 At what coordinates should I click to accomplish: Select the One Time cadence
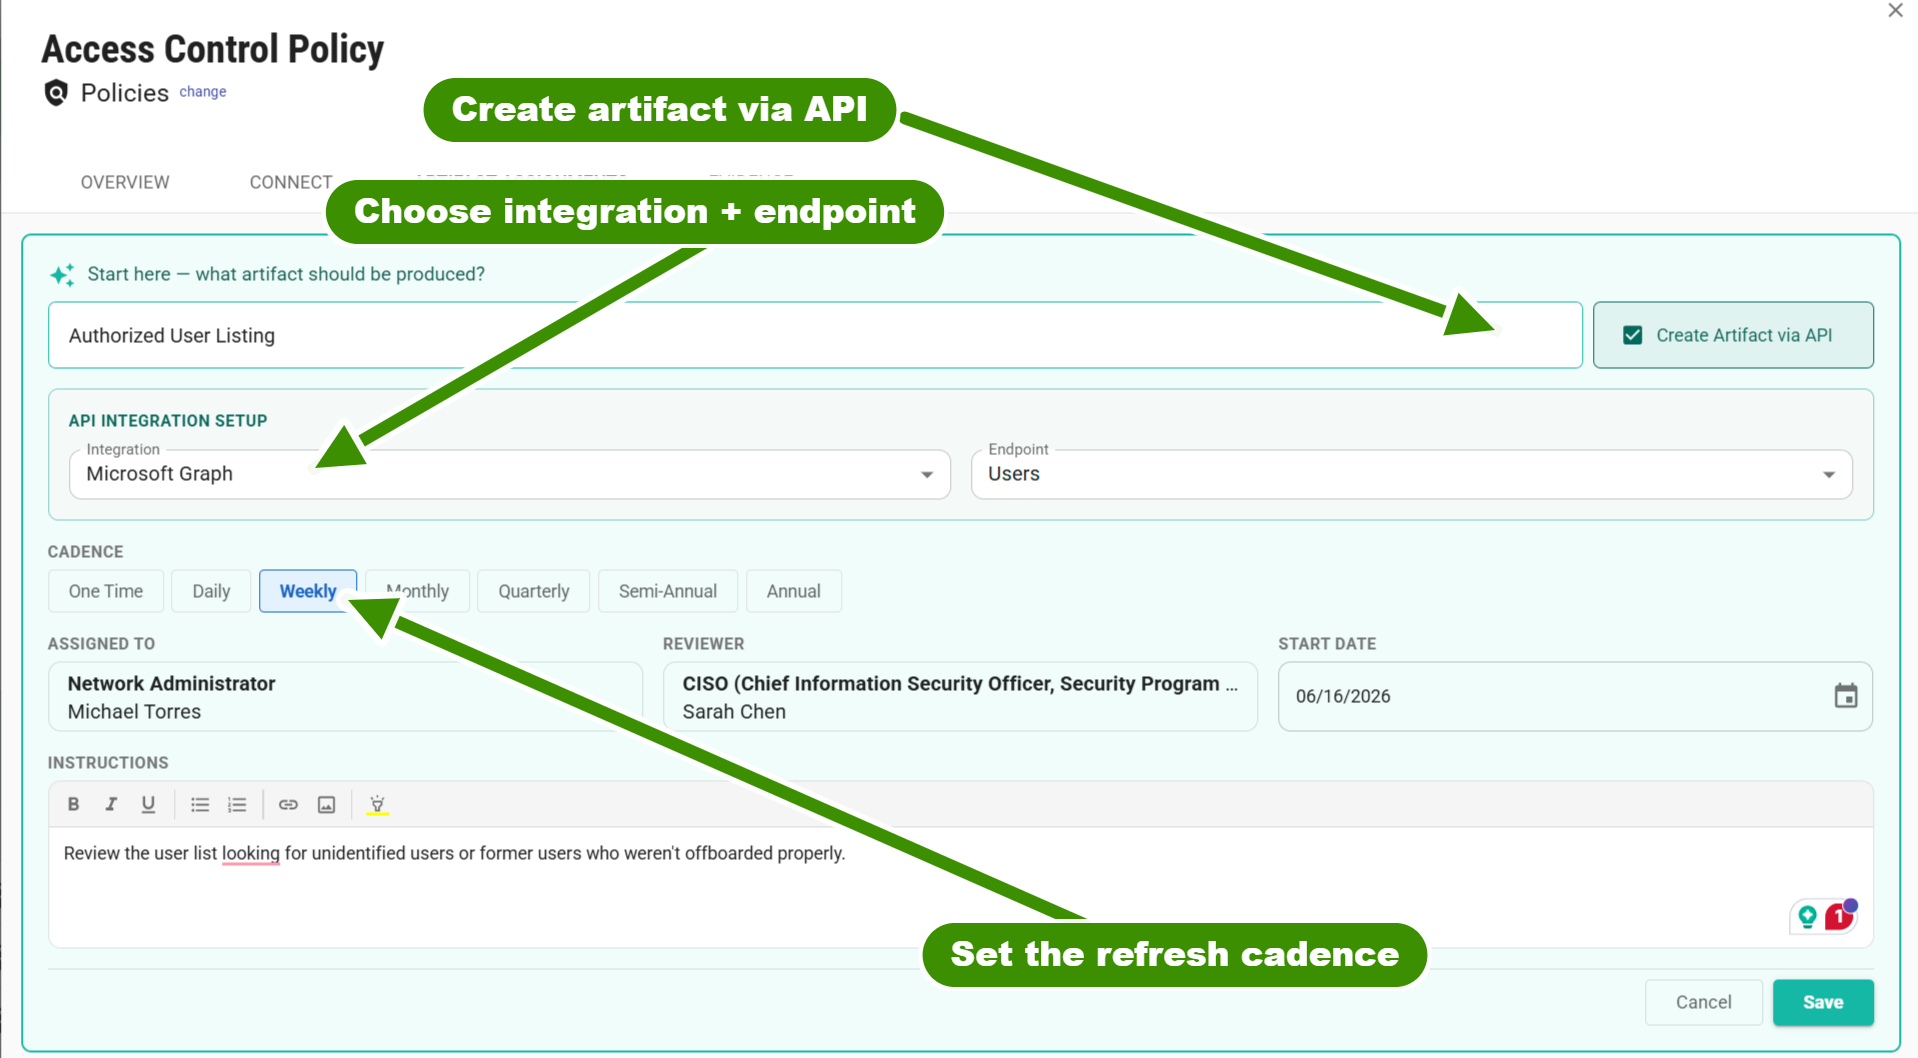coord(106,591)
